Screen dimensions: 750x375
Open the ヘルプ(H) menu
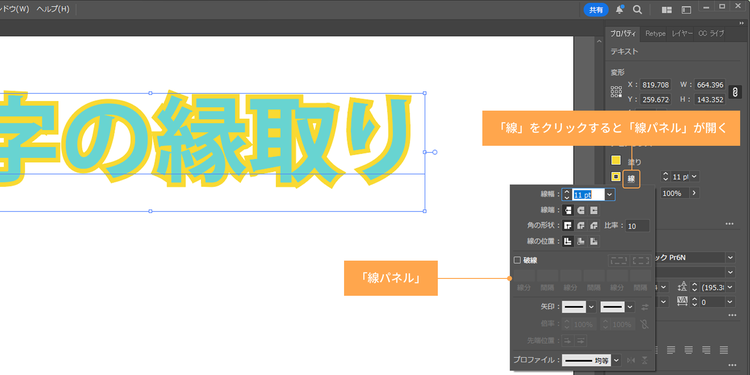click(53, 9)
